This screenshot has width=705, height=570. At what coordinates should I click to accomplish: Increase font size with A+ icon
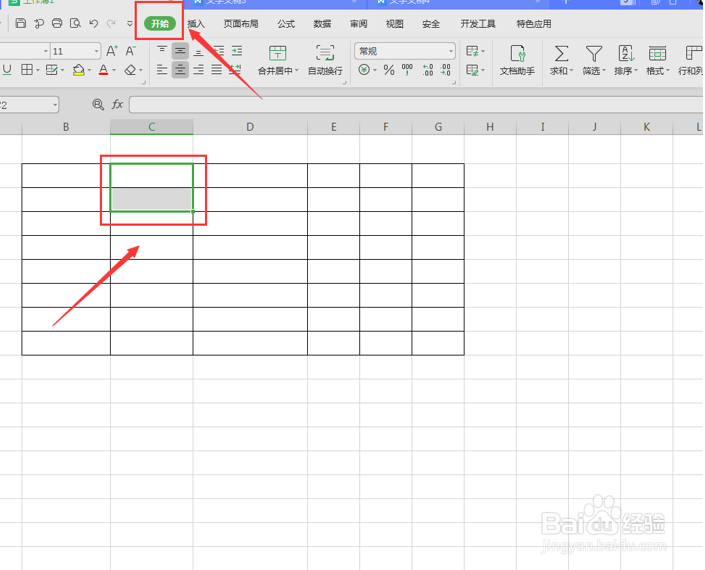coord(112,51)
